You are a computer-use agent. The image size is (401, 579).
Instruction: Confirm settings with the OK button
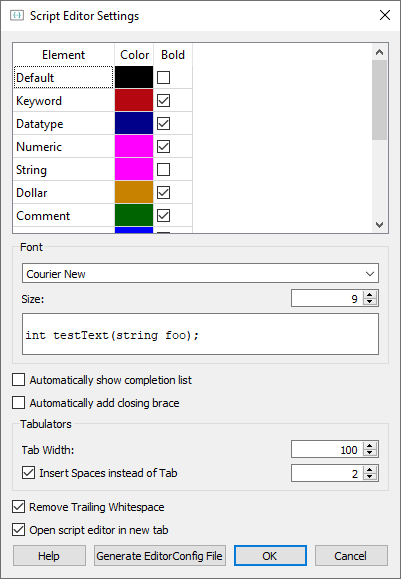coord(270,556)
